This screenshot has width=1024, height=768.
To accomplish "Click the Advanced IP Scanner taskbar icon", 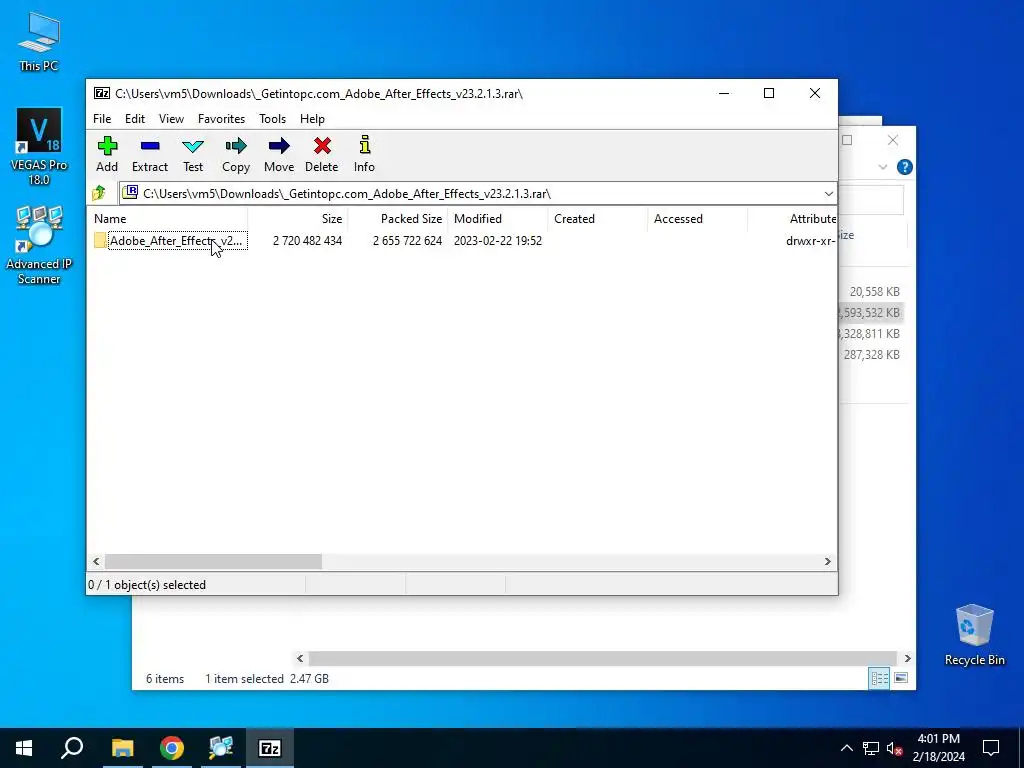I will tap(221, 748).
